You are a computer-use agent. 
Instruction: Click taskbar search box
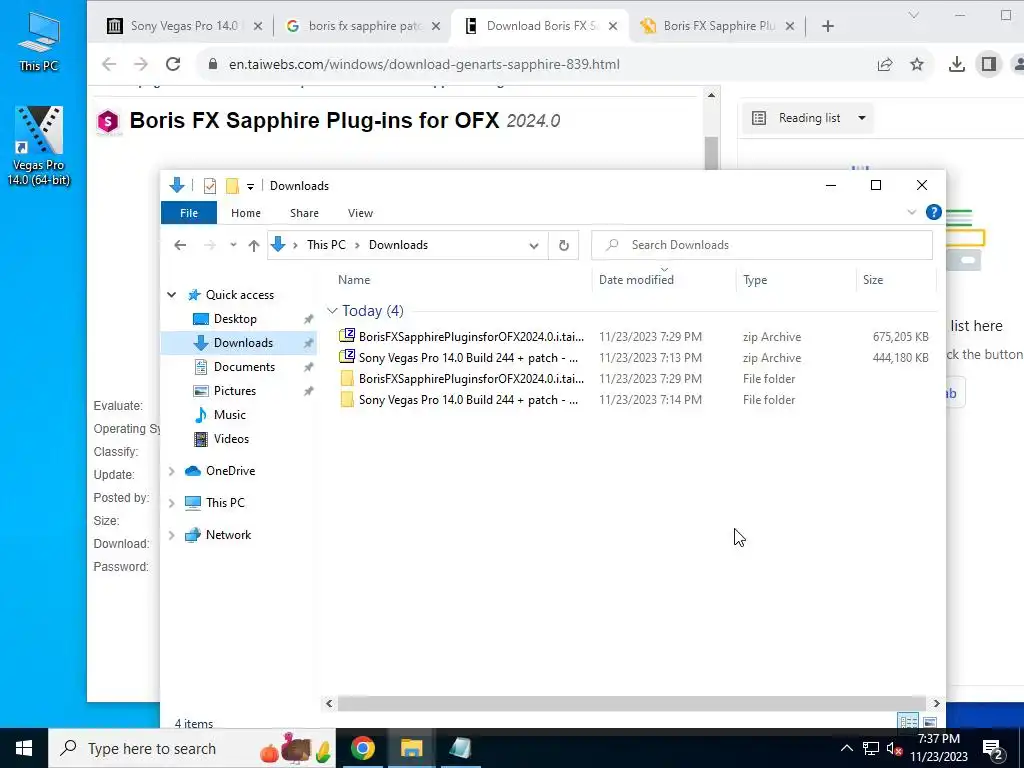pos(192,748)
